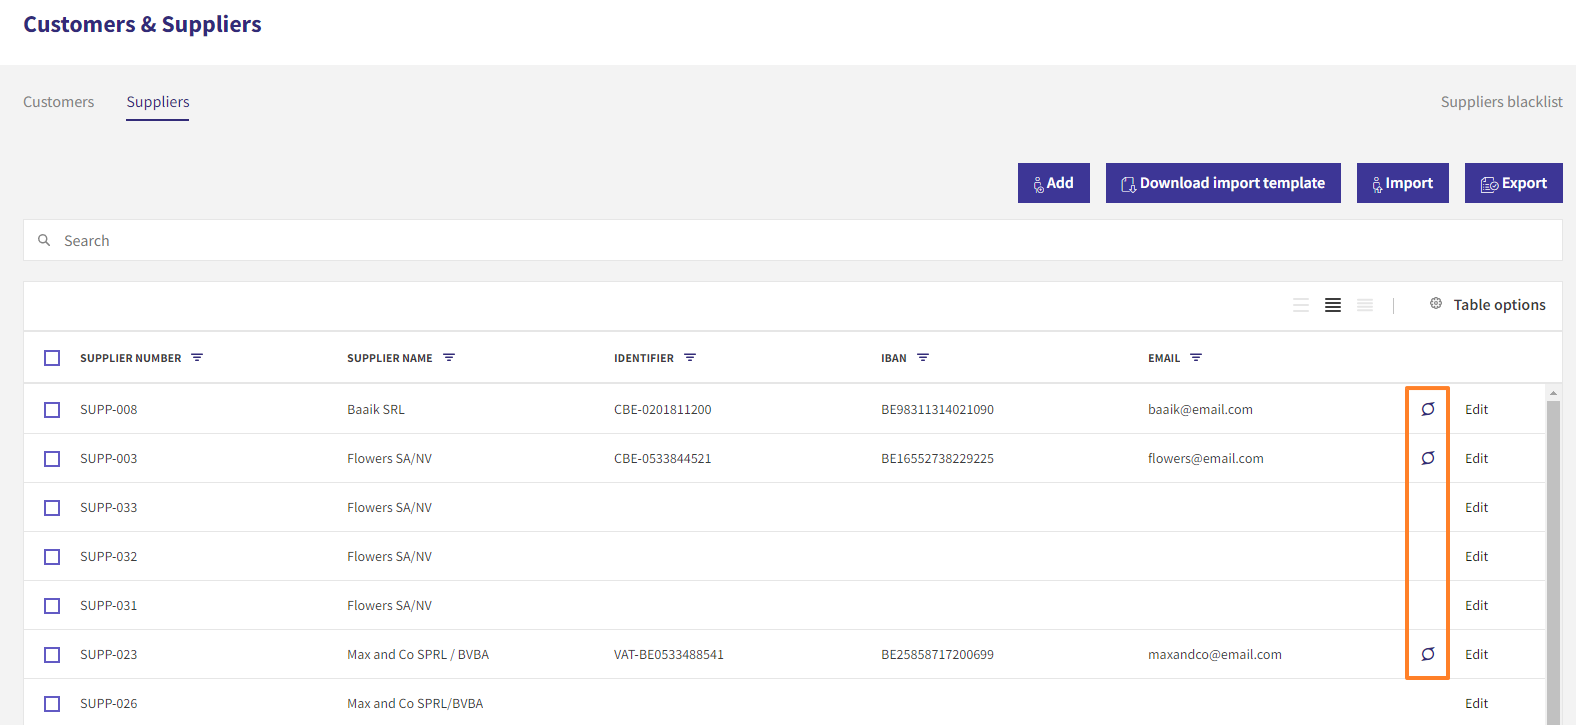Switch to the Customers tab
Viewport: 1576px width, 725px height.
coord(59,102)
